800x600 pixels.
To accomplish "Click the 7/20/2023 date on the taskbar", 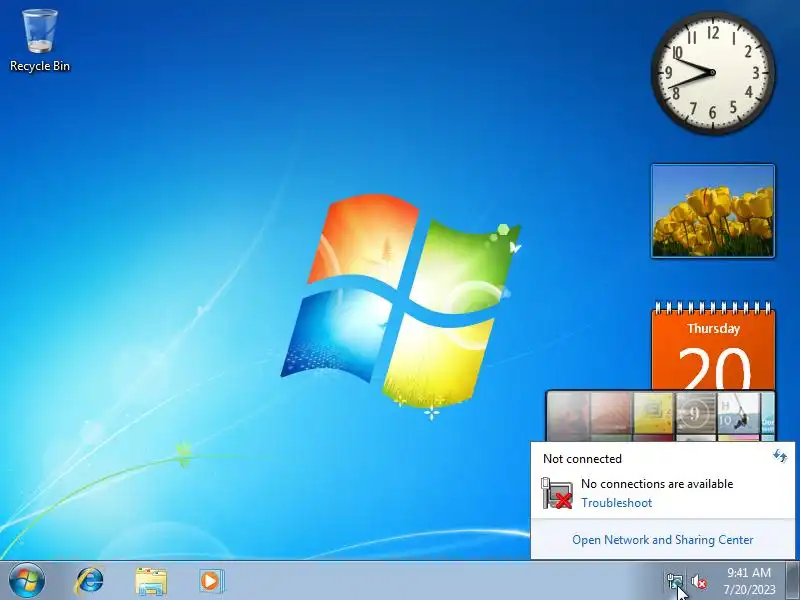I will [749, 589].
